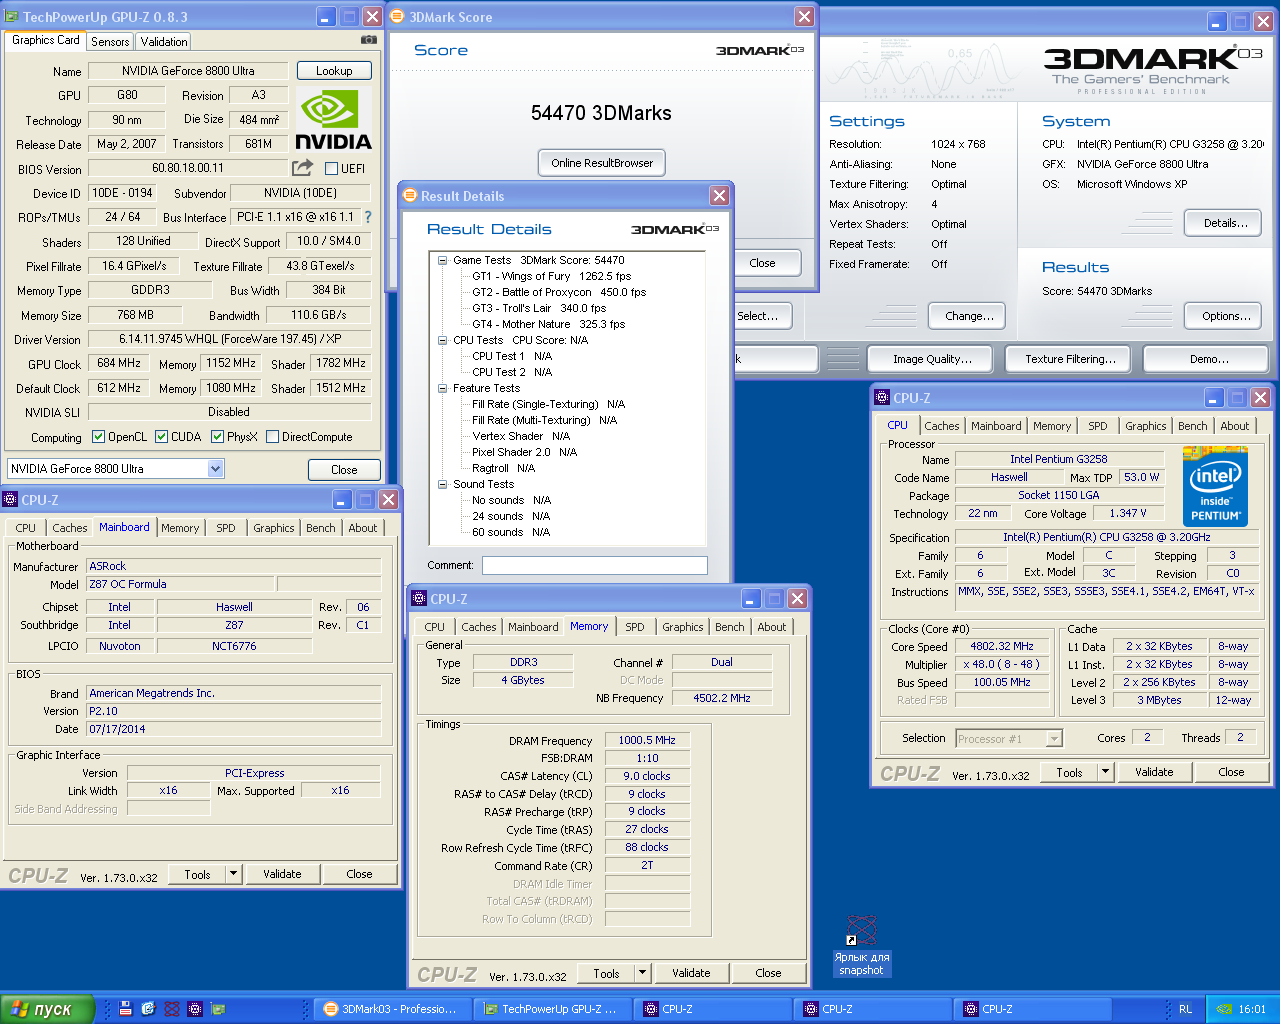Click the Result Details title bar icon
Screen dimensions: 1280x1024
click(409, 196)
